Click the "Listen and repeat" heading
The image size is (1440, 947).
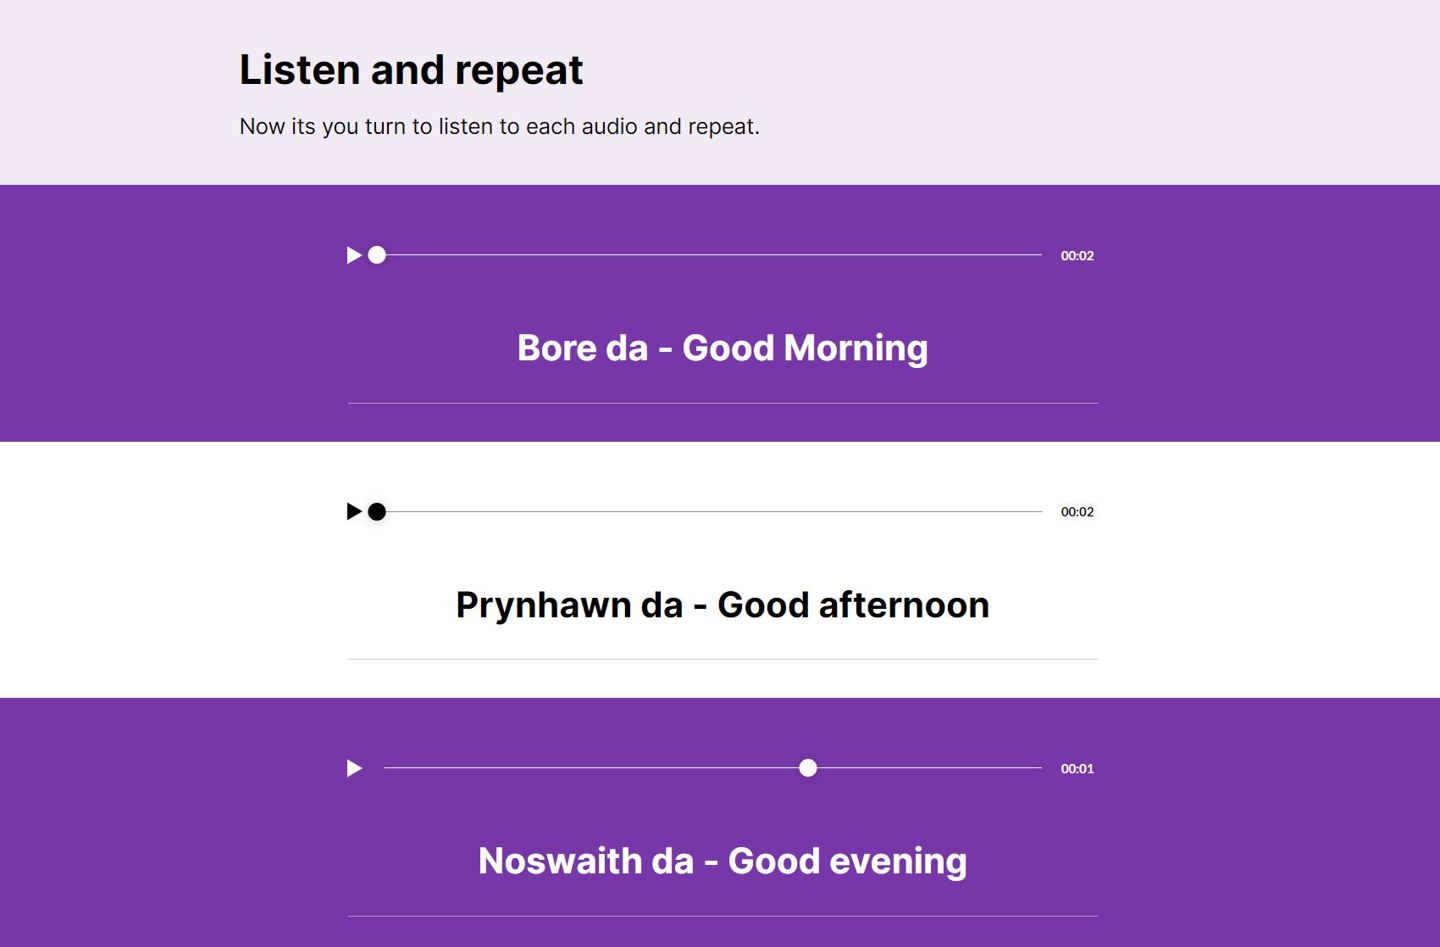411,70
